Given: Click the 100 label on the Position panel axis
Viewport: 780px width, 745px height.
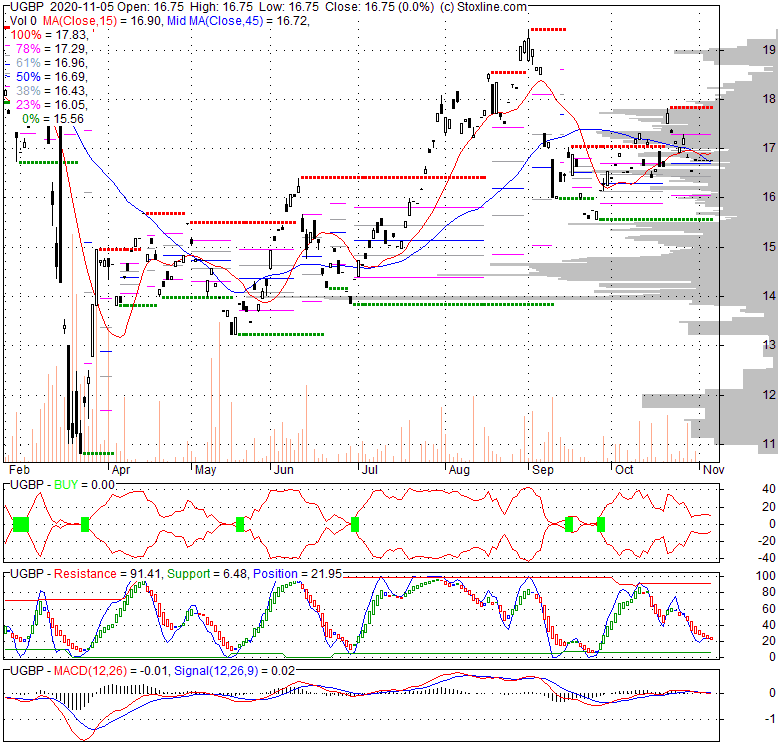Looking at the screenshot, I should click(x=766, y=576).
